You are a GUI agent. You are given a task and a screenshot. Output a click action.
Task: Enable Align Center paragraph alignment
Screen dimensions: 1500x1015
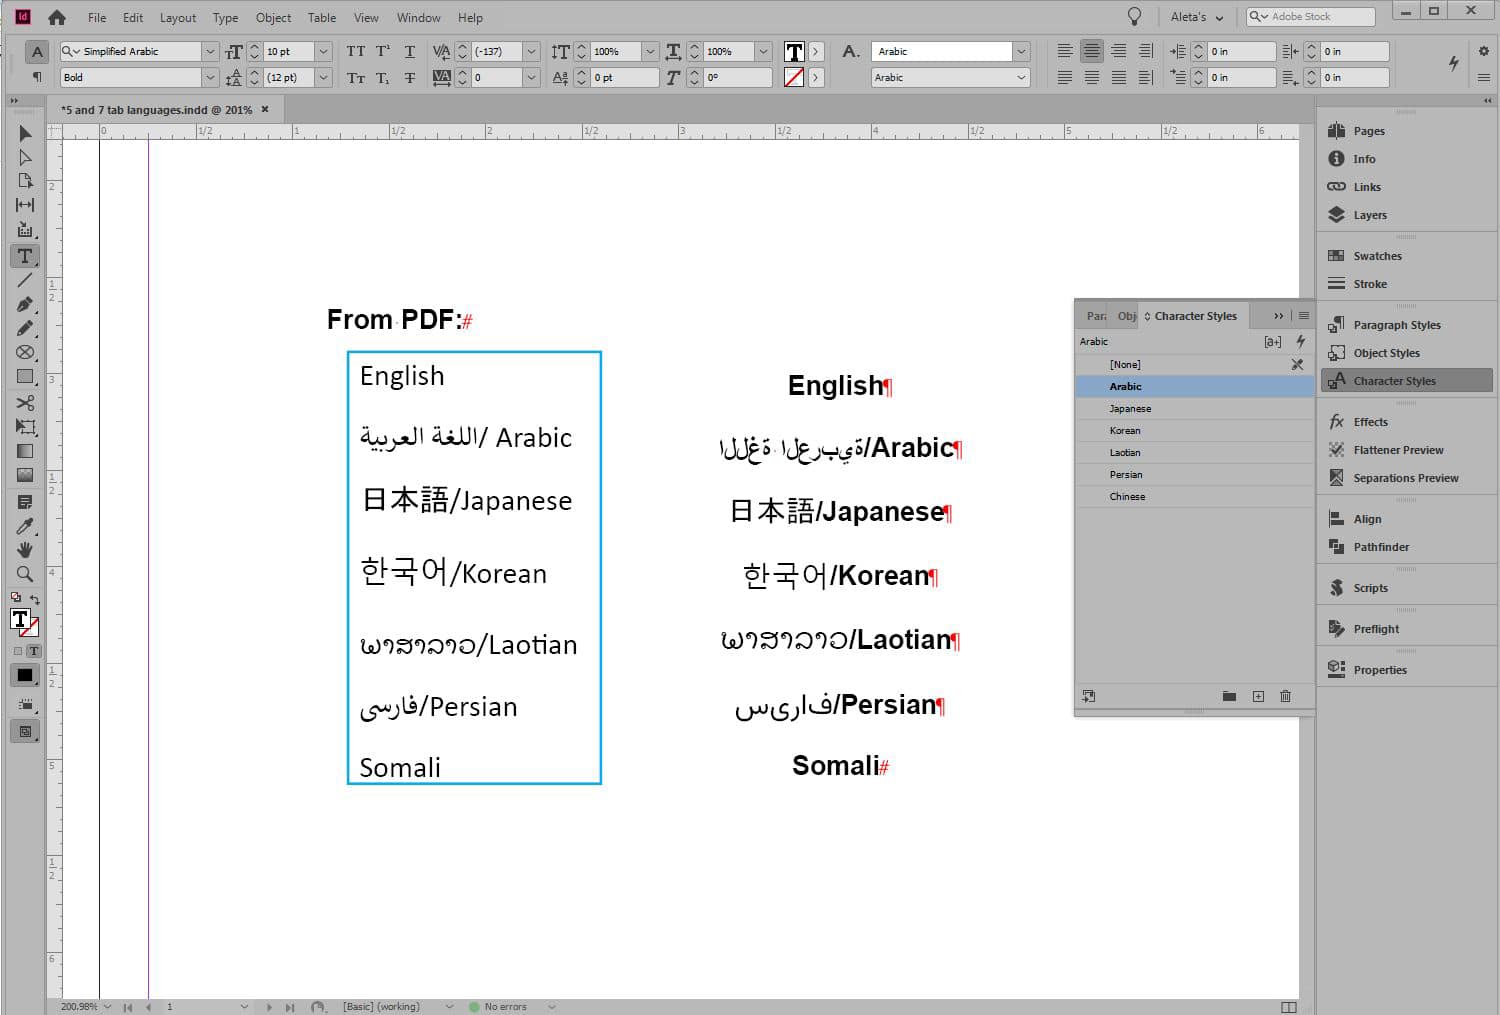1092,51
